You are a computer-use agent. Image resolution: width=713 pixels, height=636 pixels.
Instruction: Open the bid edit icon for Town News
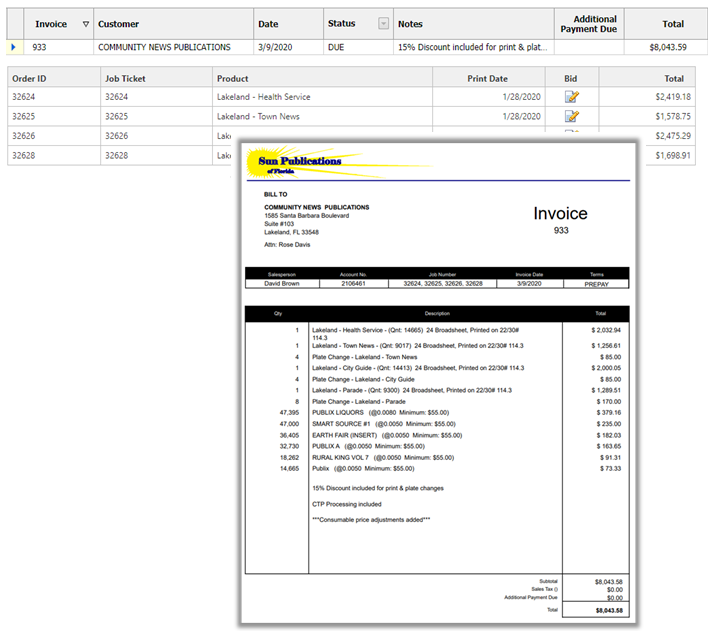click(572, 116)
